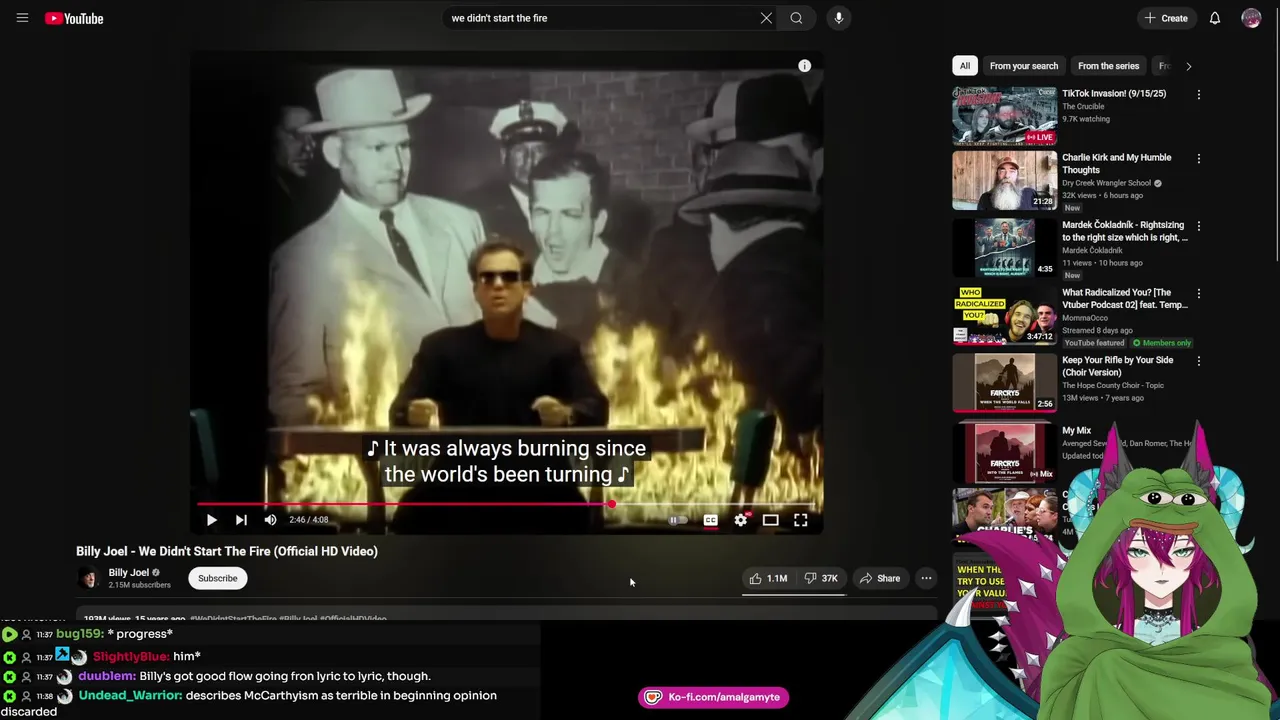Share this video
Viewport: 1280px width, 720px height.
tap(880, 578)
